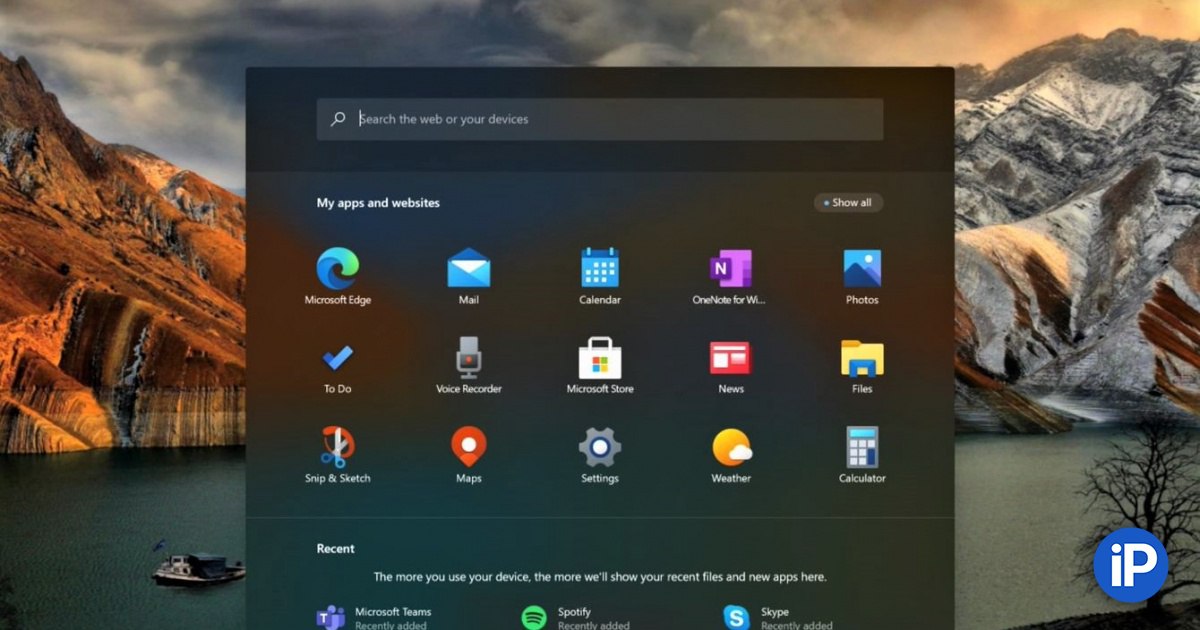Open recently added Microsoft Teams

pyautogui.click(x=374, y=618)
